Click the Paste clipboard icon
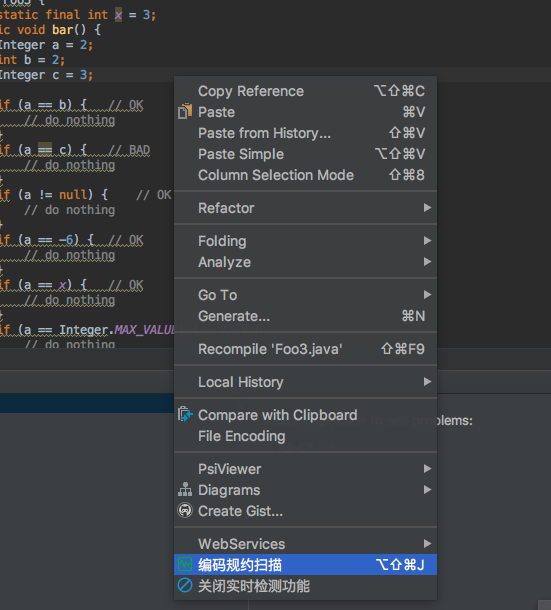Image resolution: width=551 pixels, height=610 pixels. (185, 112)
